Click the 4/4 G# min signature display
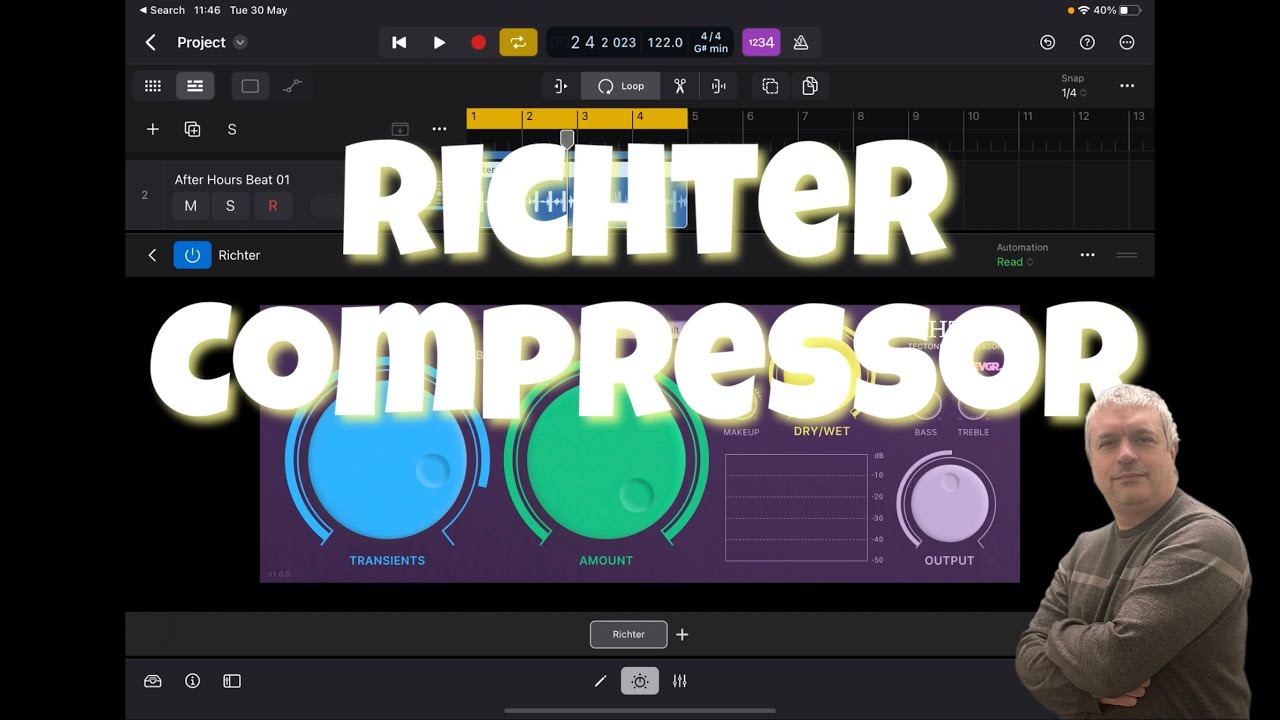1280x720 pixels. click(x=711, y=42)
